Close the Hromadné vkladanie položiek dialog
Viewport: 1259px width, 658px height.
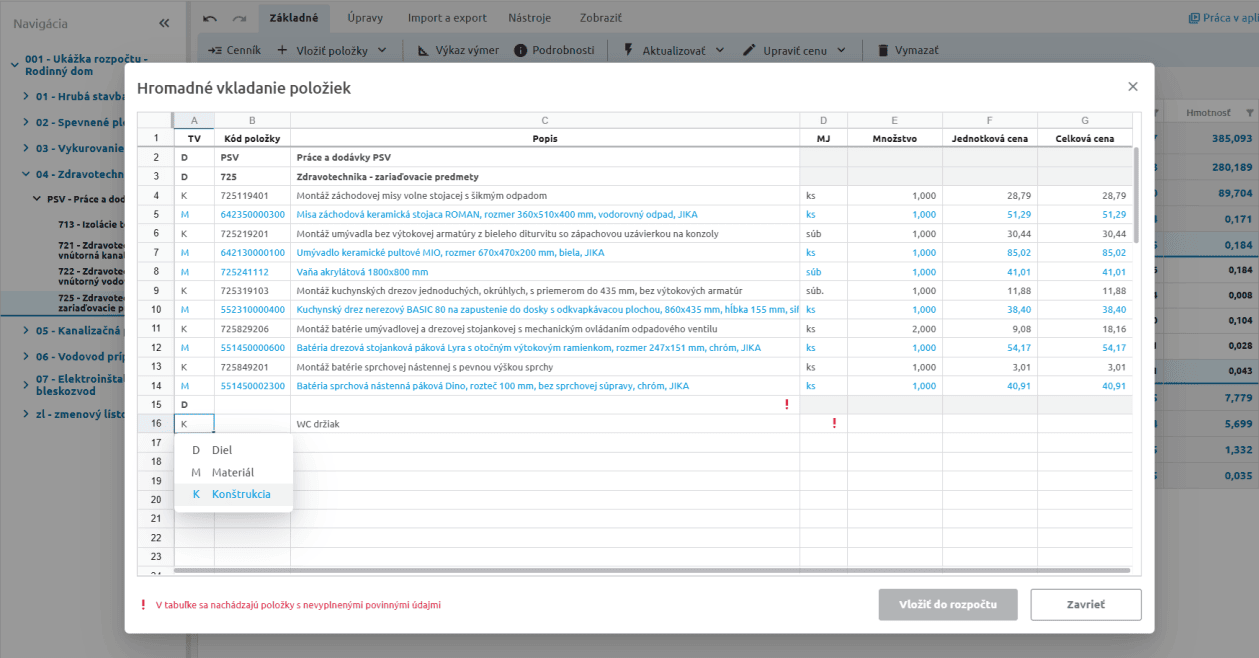[1133, 87]
